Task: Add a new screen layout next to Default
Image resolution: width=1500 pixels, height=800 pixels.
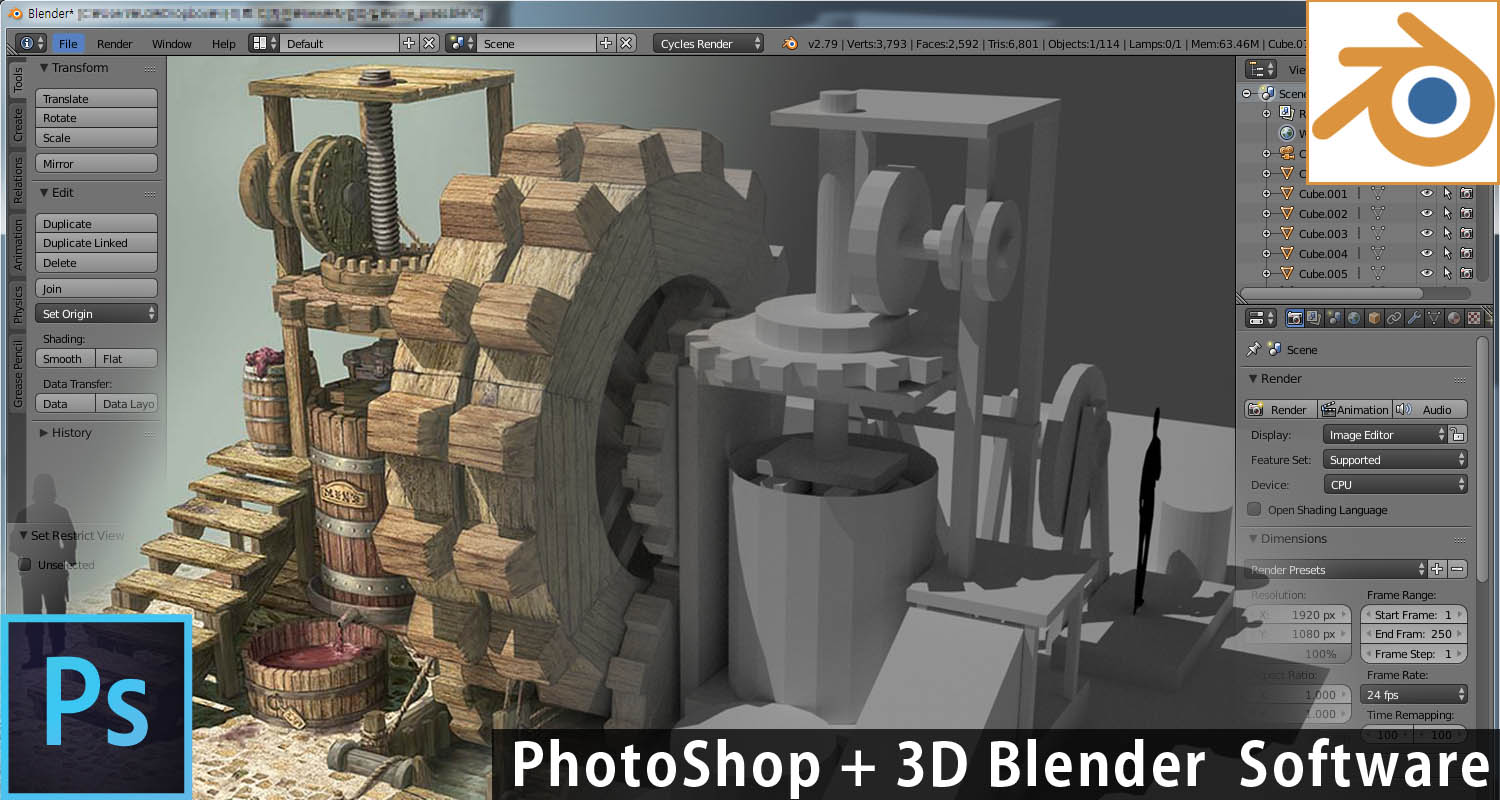Action: pos(408,44)
